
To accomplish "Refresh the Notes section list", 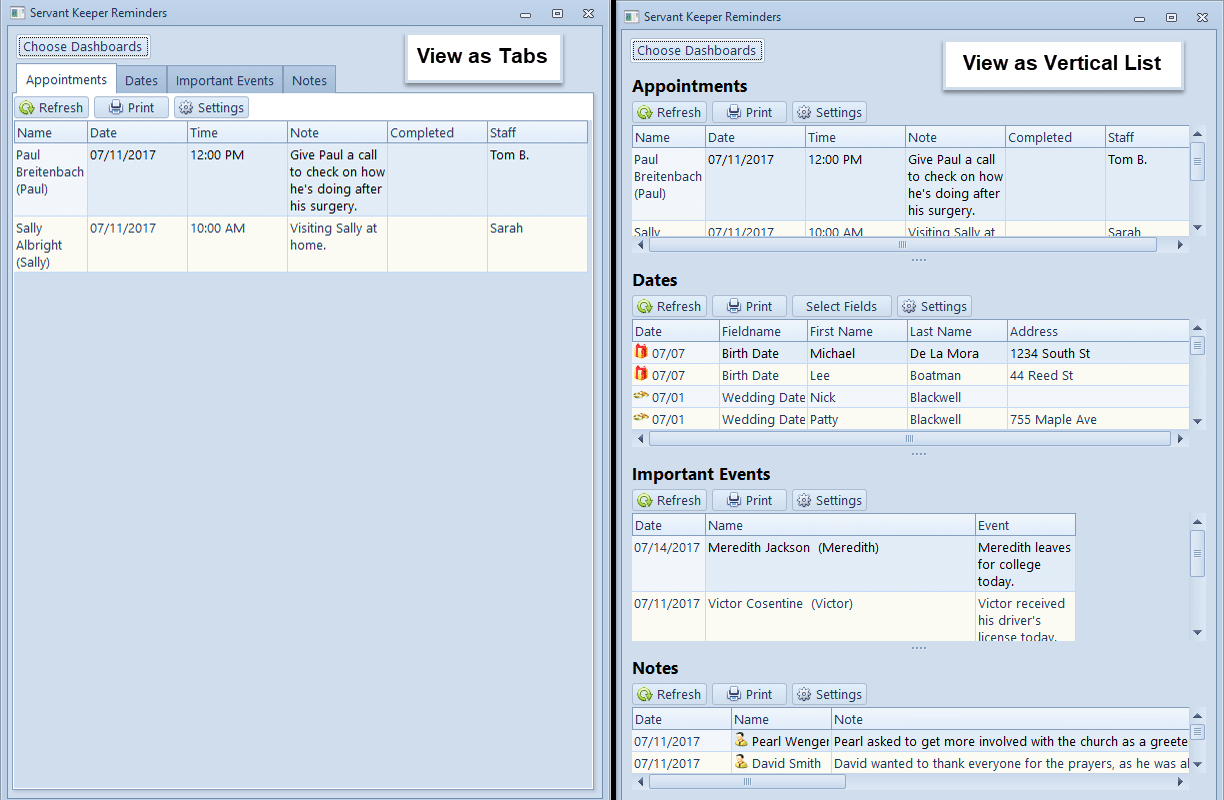I will click(x=670, y=694).
